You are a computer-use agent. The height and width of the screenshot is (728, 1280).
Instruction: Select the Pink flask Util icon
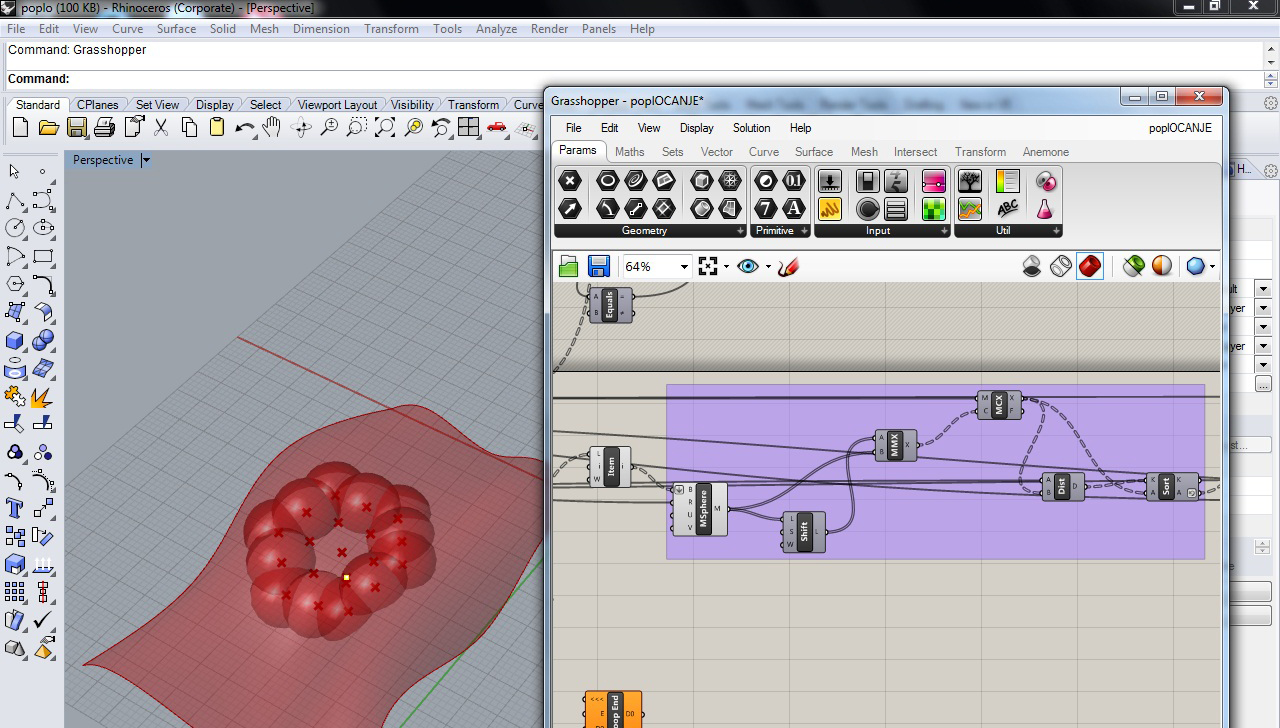[x=1045, y=208]
